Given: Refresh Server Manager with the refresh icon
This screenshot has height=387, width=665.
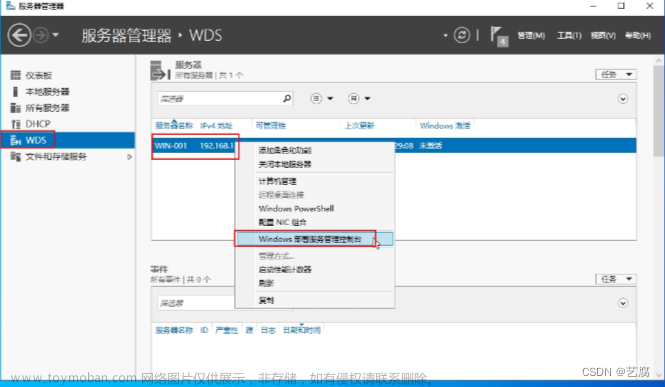Looking at the screenshot, I should pyautogui.click(x=461, y=35).
